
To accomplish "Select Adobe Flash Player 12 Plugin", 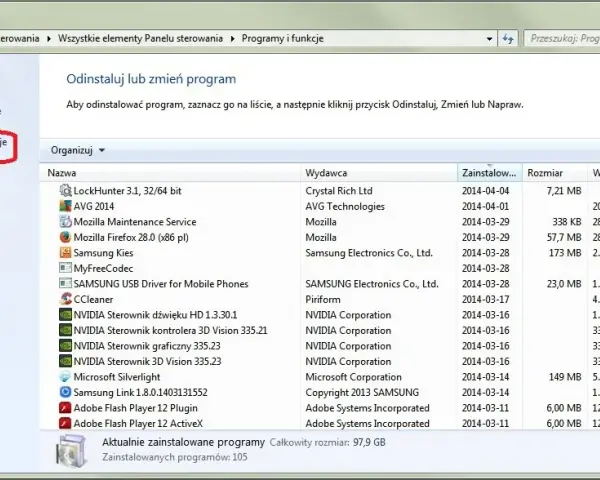I will tap(135, 408).
